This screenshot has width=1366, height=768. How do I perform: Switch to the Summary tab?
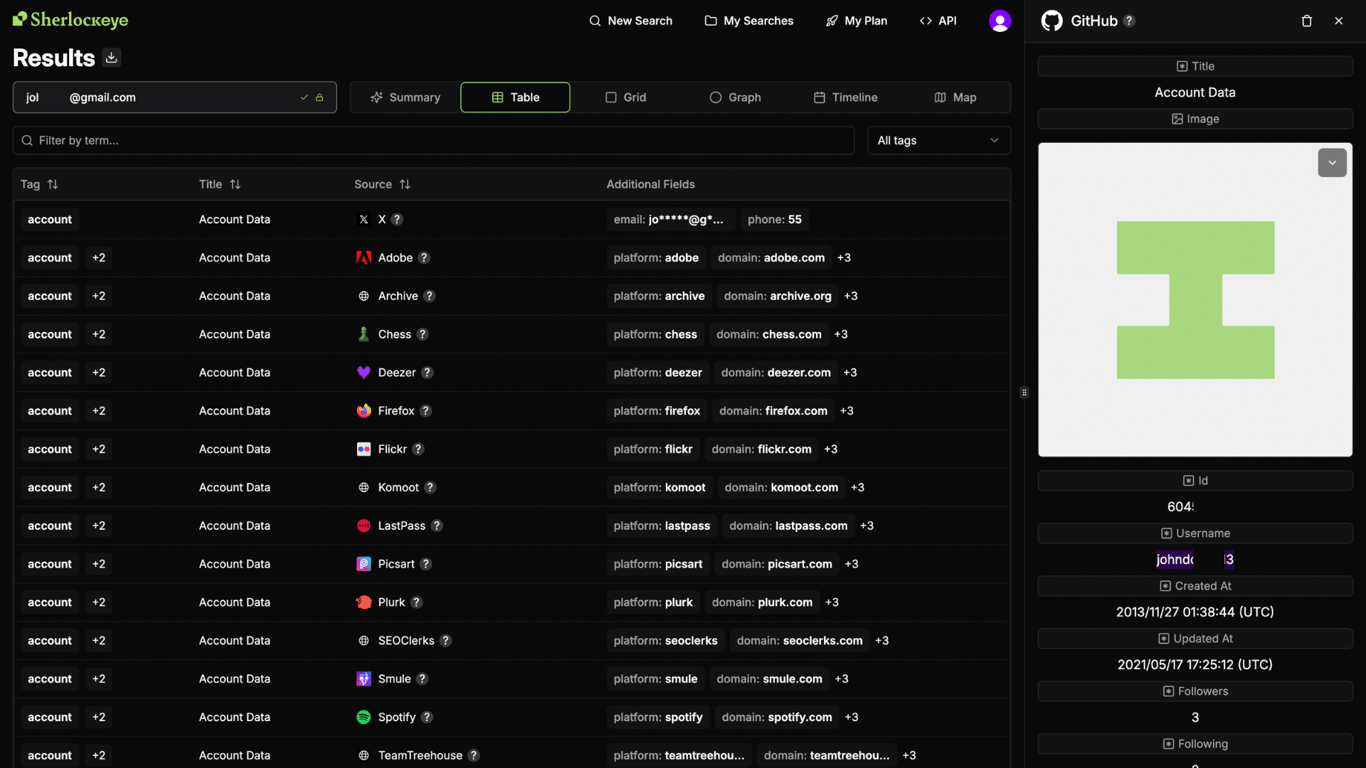tap(405, 97)
